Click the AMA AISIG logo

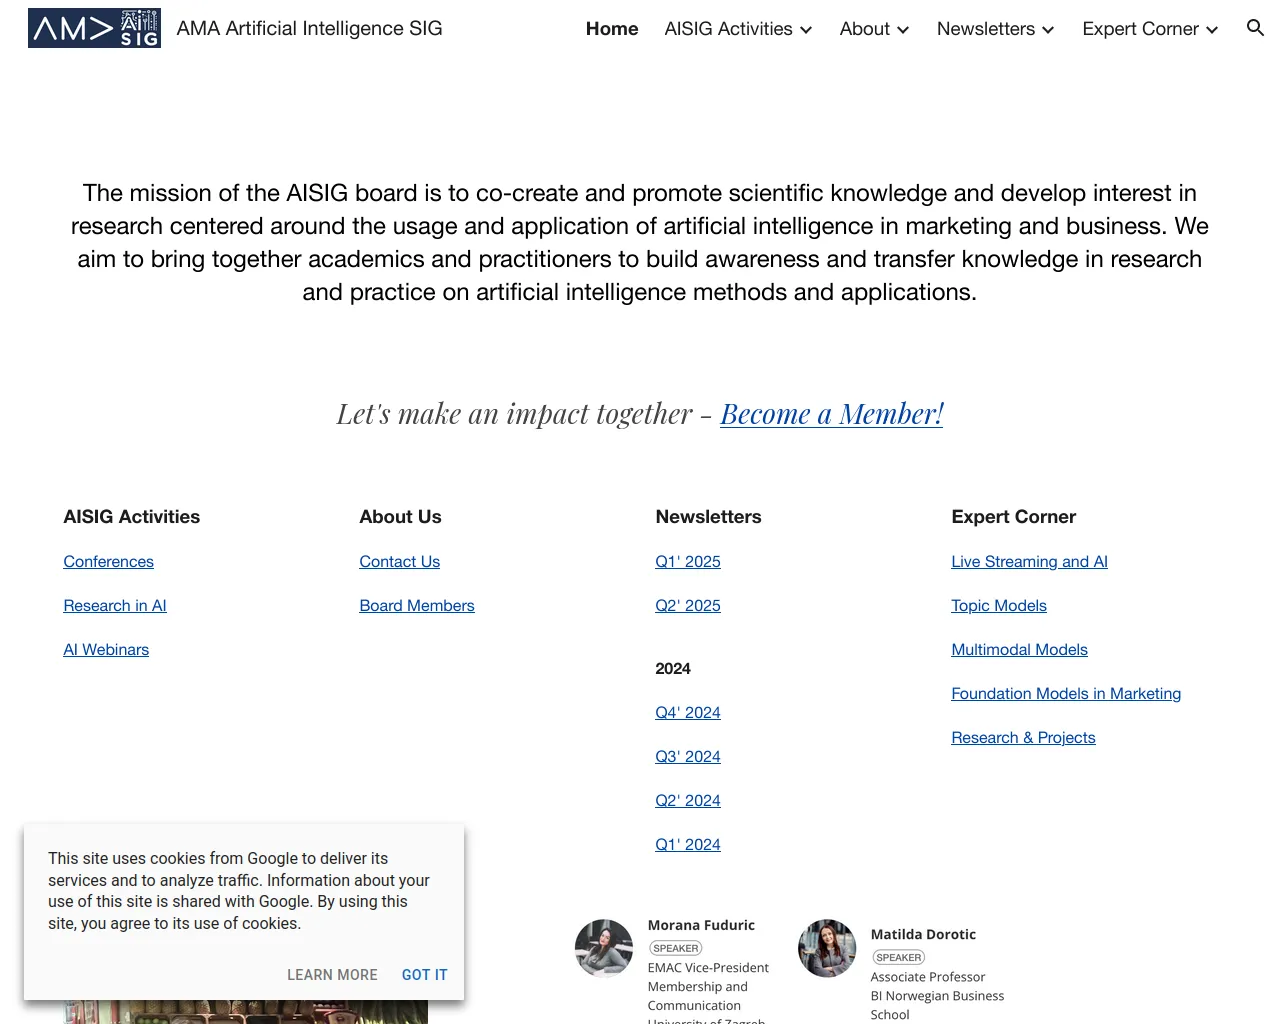[x=94, y=28]
